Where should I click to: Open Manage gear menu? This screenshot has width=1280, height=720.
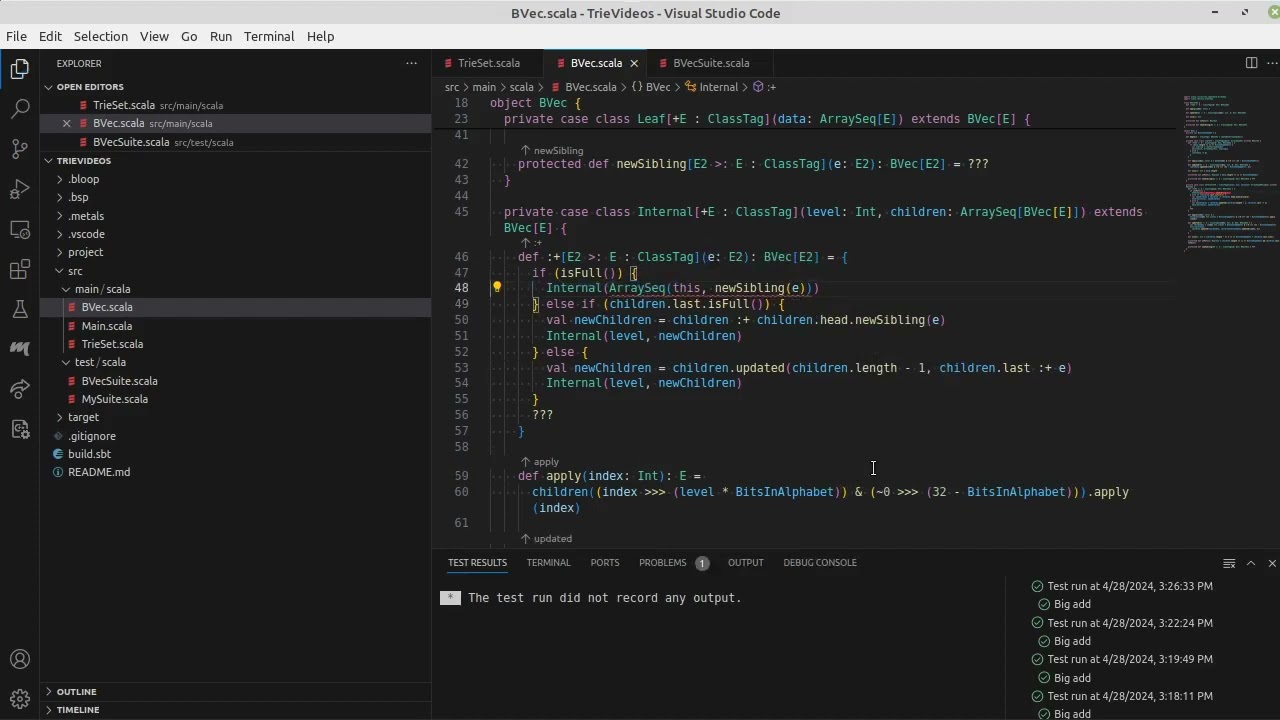coord(20,699)
